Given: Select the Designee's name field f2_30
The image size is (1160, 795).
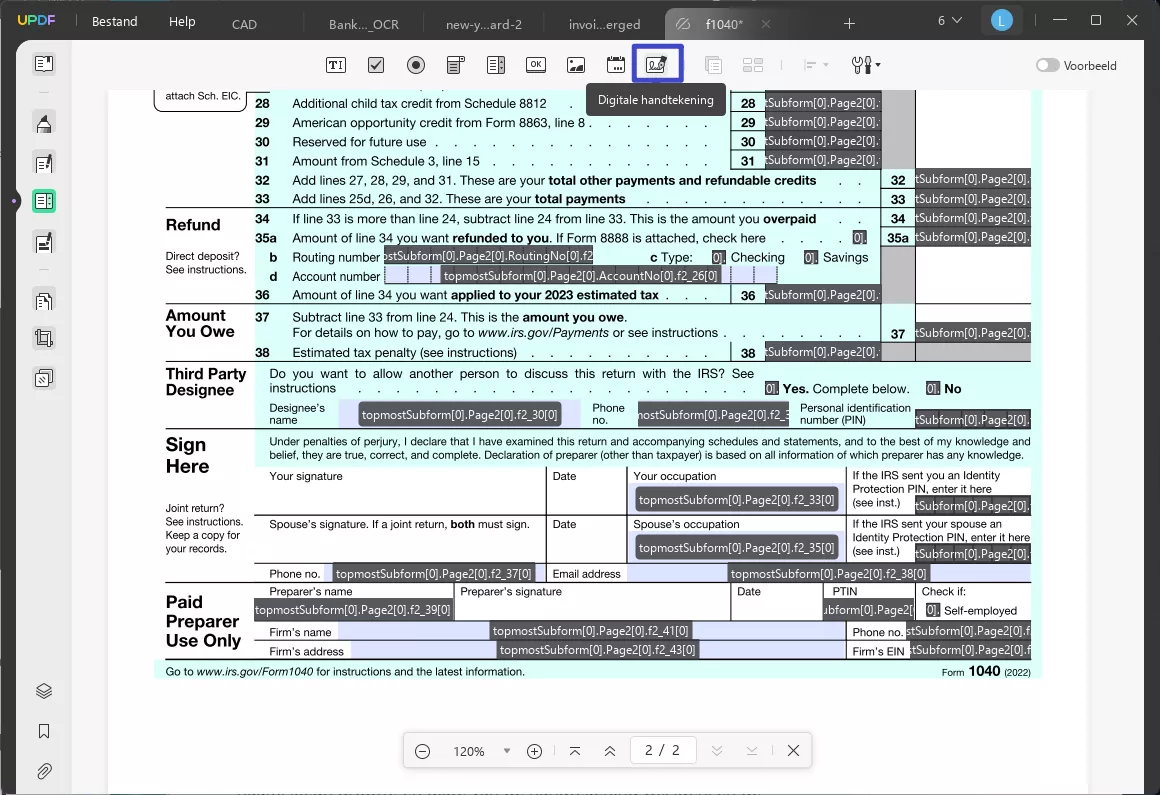Looking at the screenshot, I should coord(459,415).
